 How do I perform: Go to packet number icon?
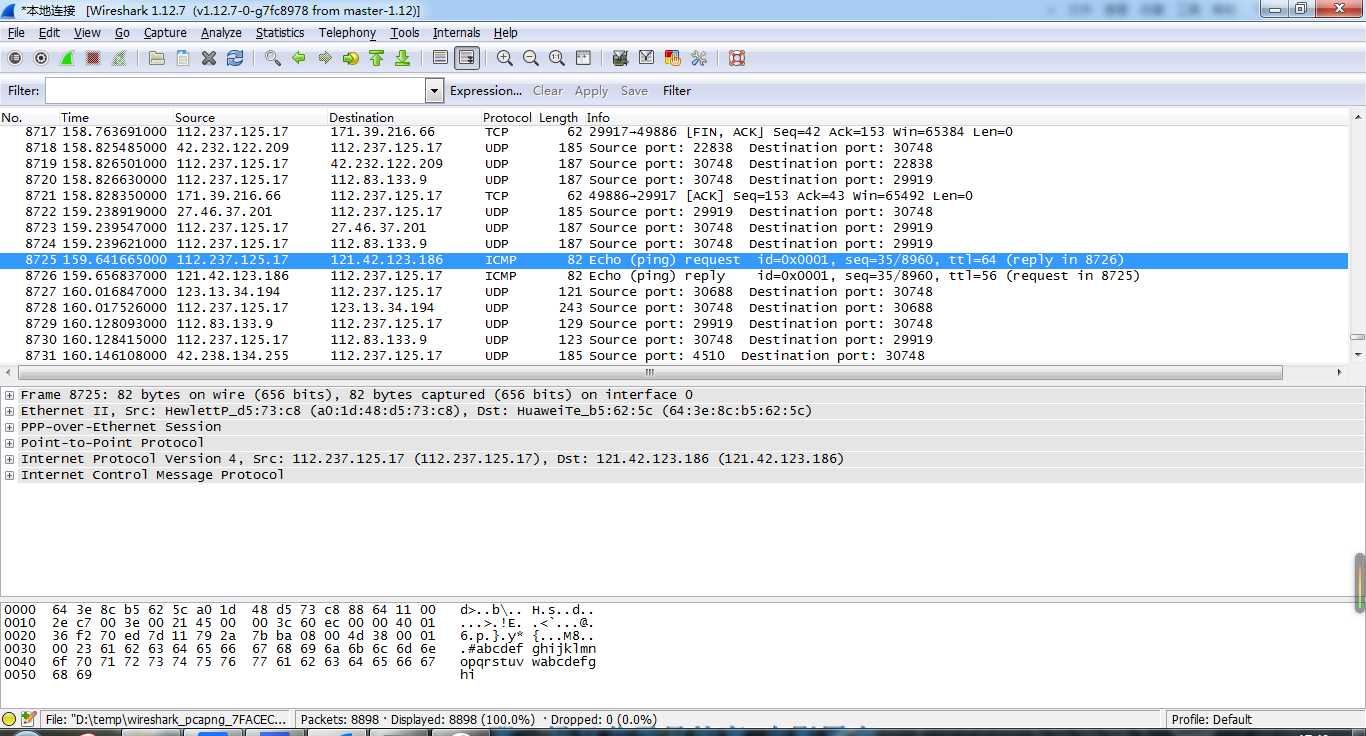[351, 58]
